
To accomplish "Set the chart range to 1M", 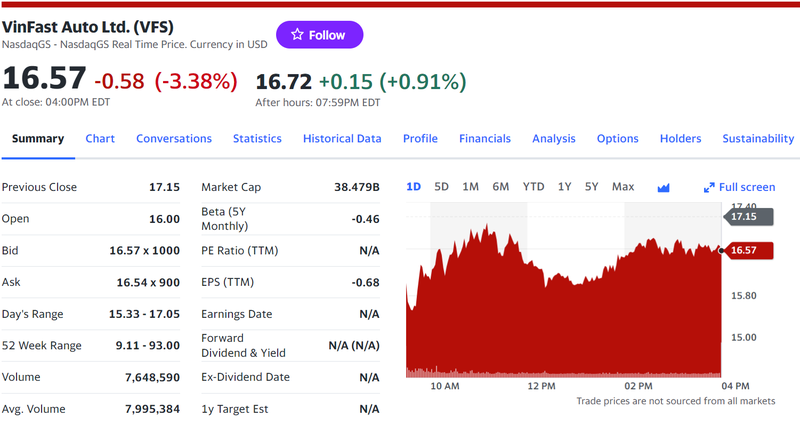I will point(471,187).
